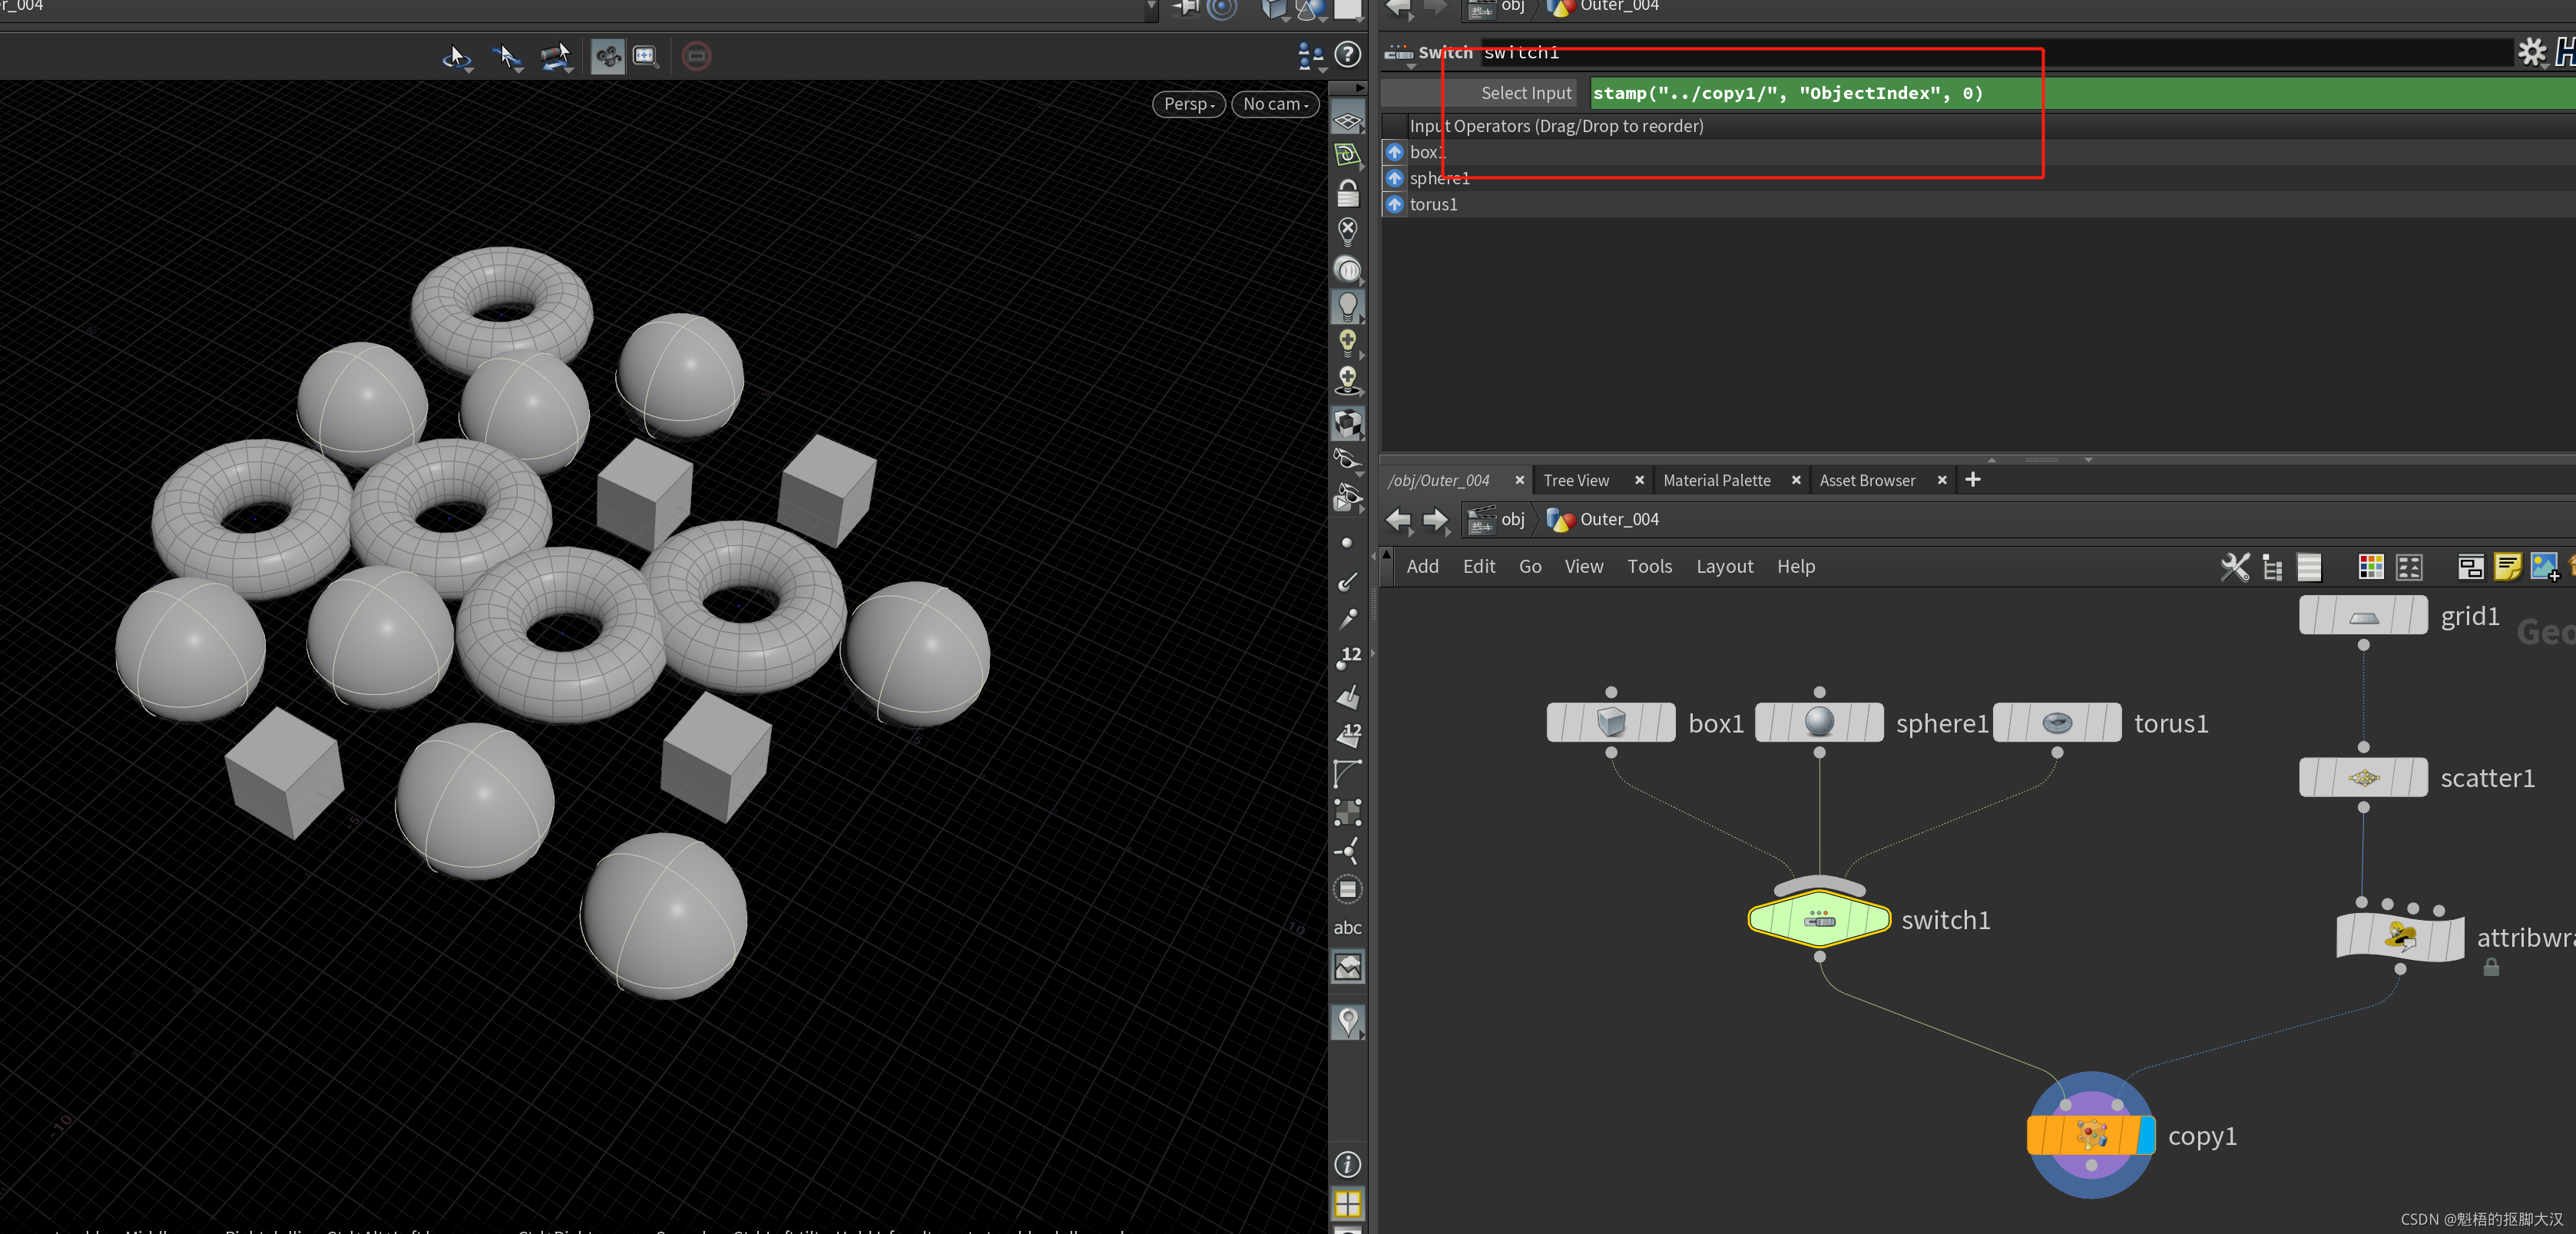This screenshot has width=2576, height=1234.
Task: Open the No cam camera dropdown
Action: 1275,104
